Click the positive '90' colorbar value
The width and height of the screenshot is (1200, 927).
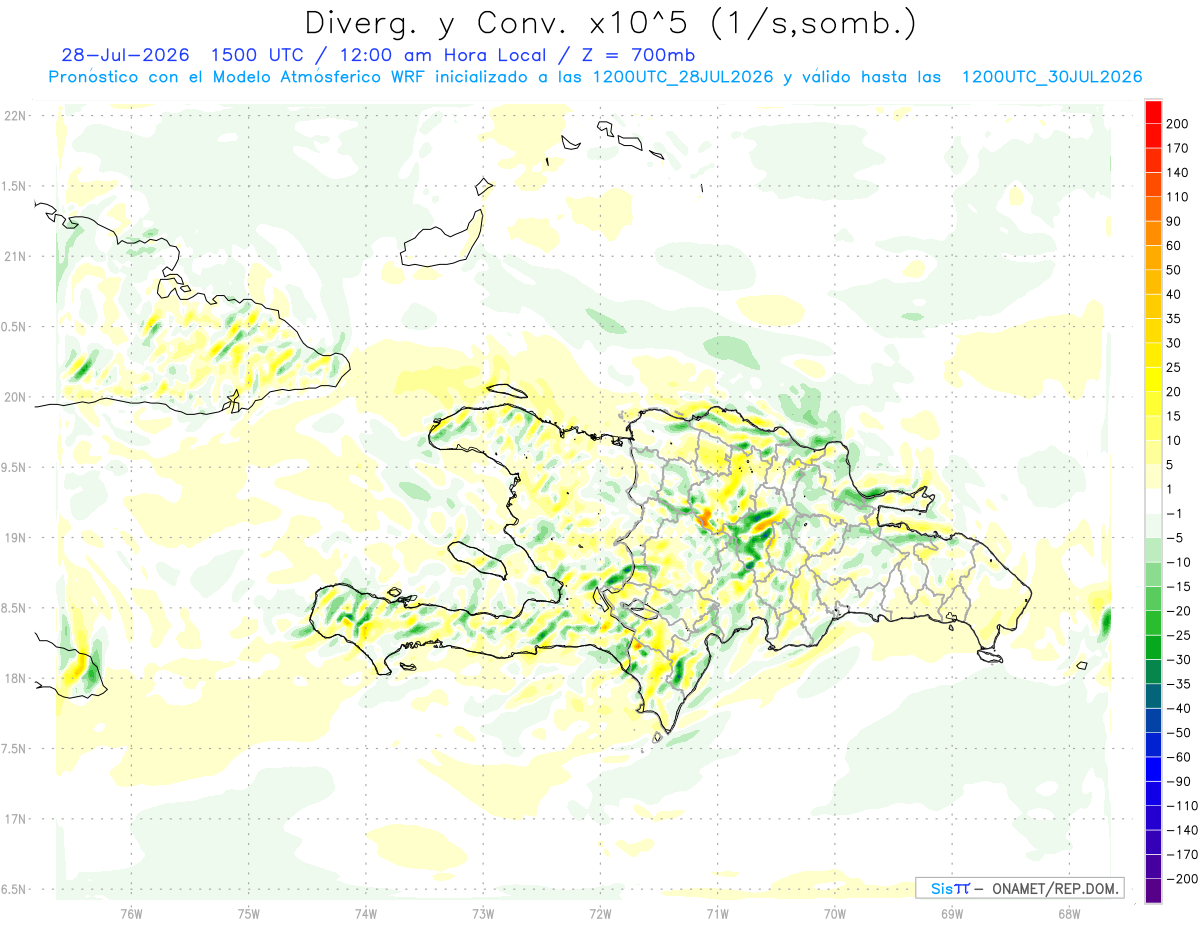coord(1175,221)
